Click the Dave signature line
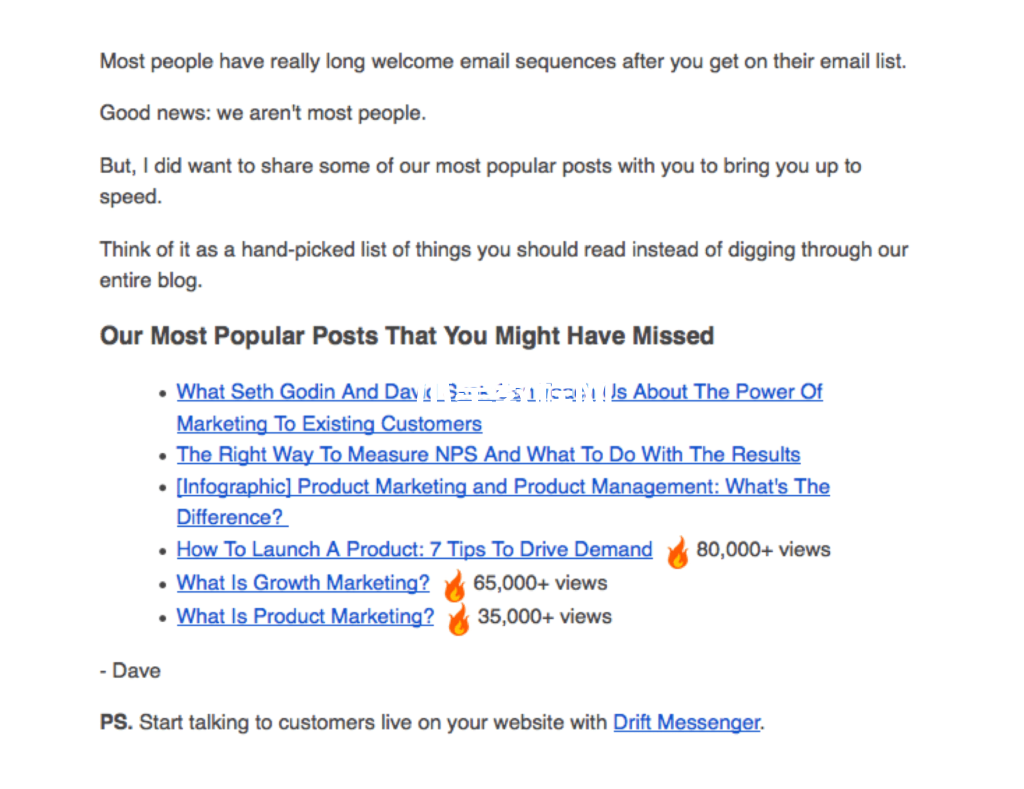The width and height of the screenshot is (1024, 789). coord(130,671)
